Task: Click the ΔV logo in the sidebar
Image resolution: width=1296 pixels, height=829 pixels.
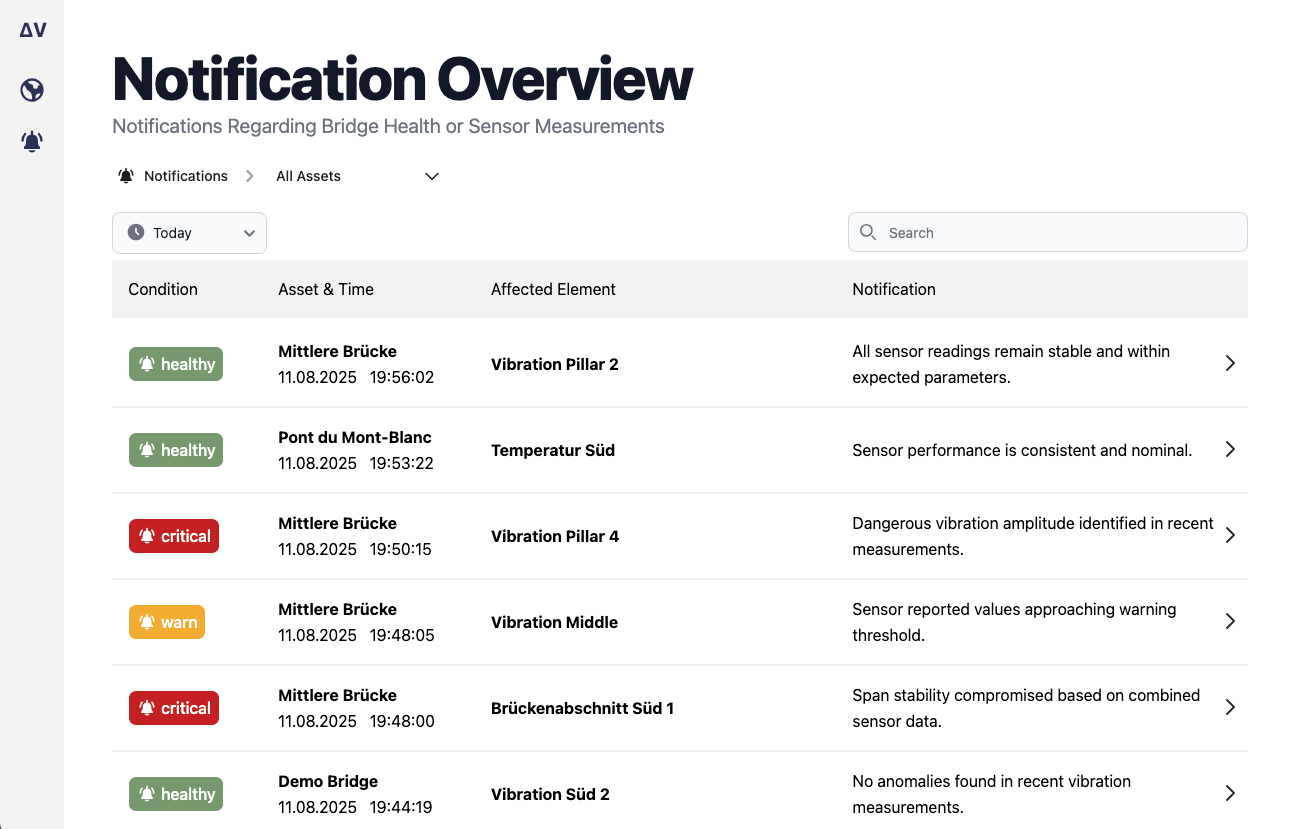Action: click(x=33, y=30)
